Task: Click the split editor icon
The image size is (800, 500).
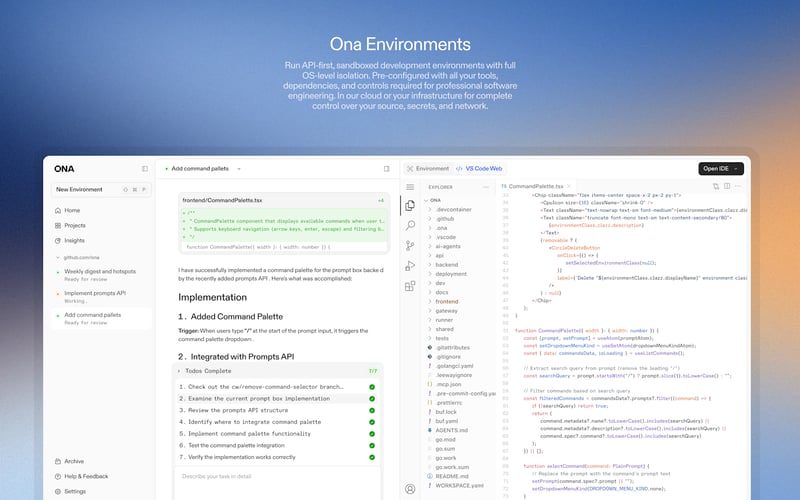Action: [727, 186]
